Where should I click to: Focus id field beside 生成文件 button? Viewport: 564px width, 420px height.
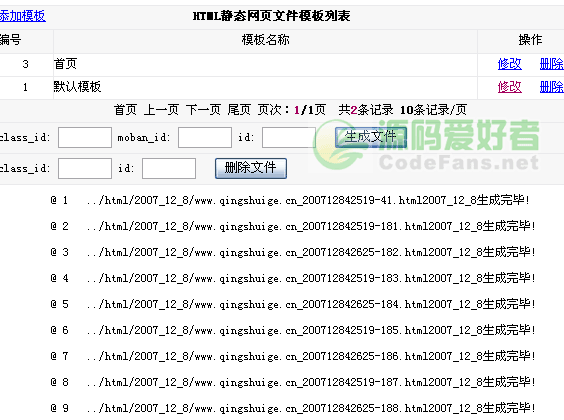[x=289, y=137]
